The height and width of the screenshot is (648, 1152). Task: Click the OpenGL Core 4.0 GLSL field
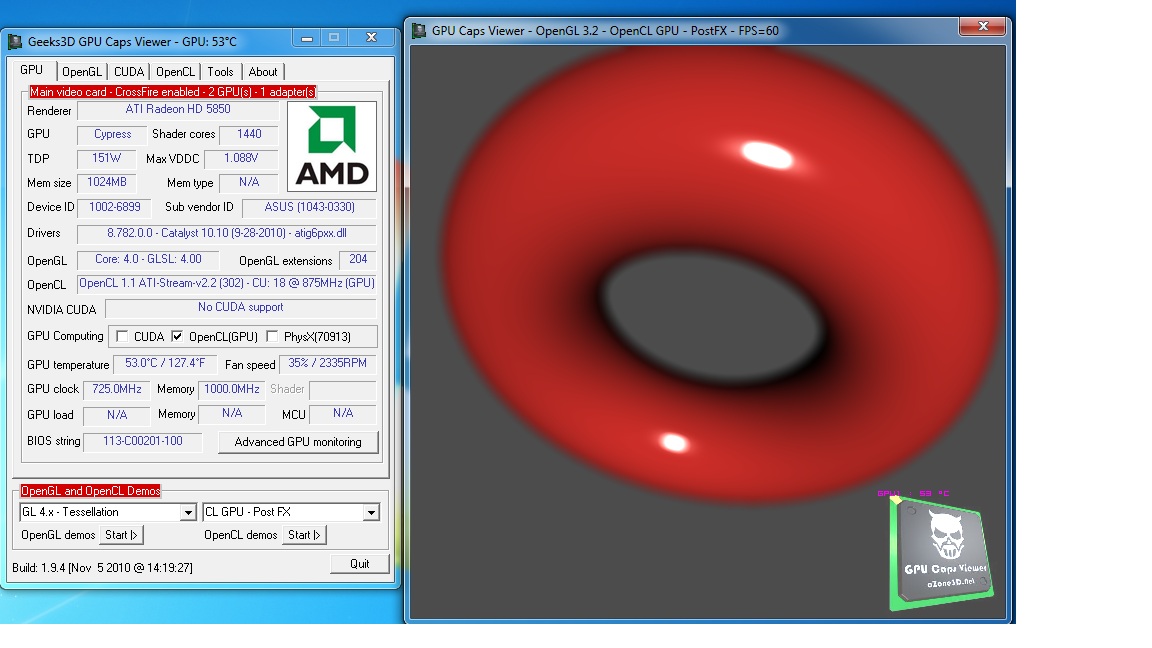(x=148, y=260)
